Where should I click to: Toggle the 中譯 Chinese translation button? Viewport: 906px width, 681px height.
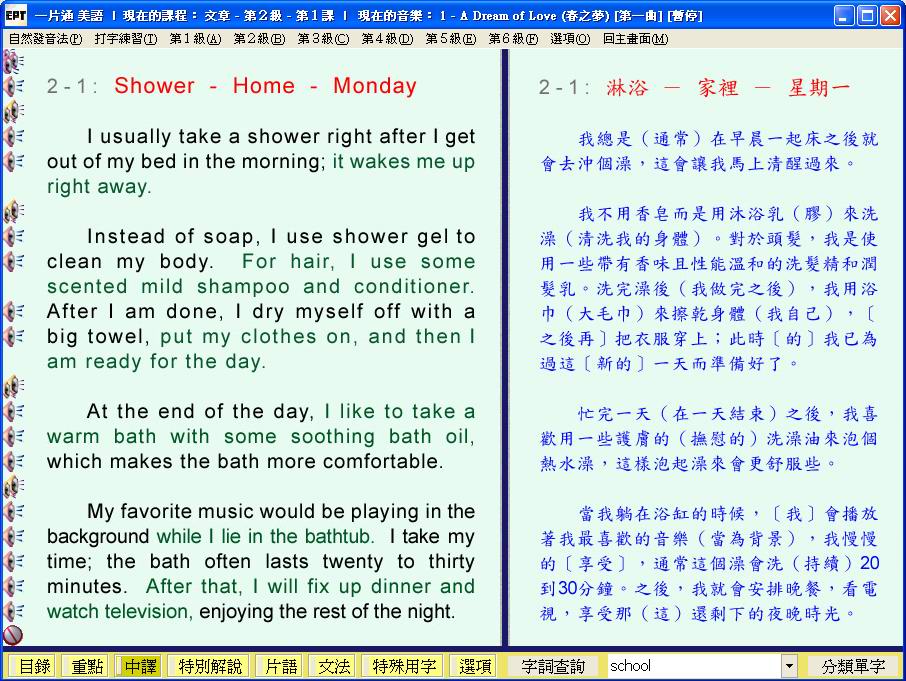139,666
